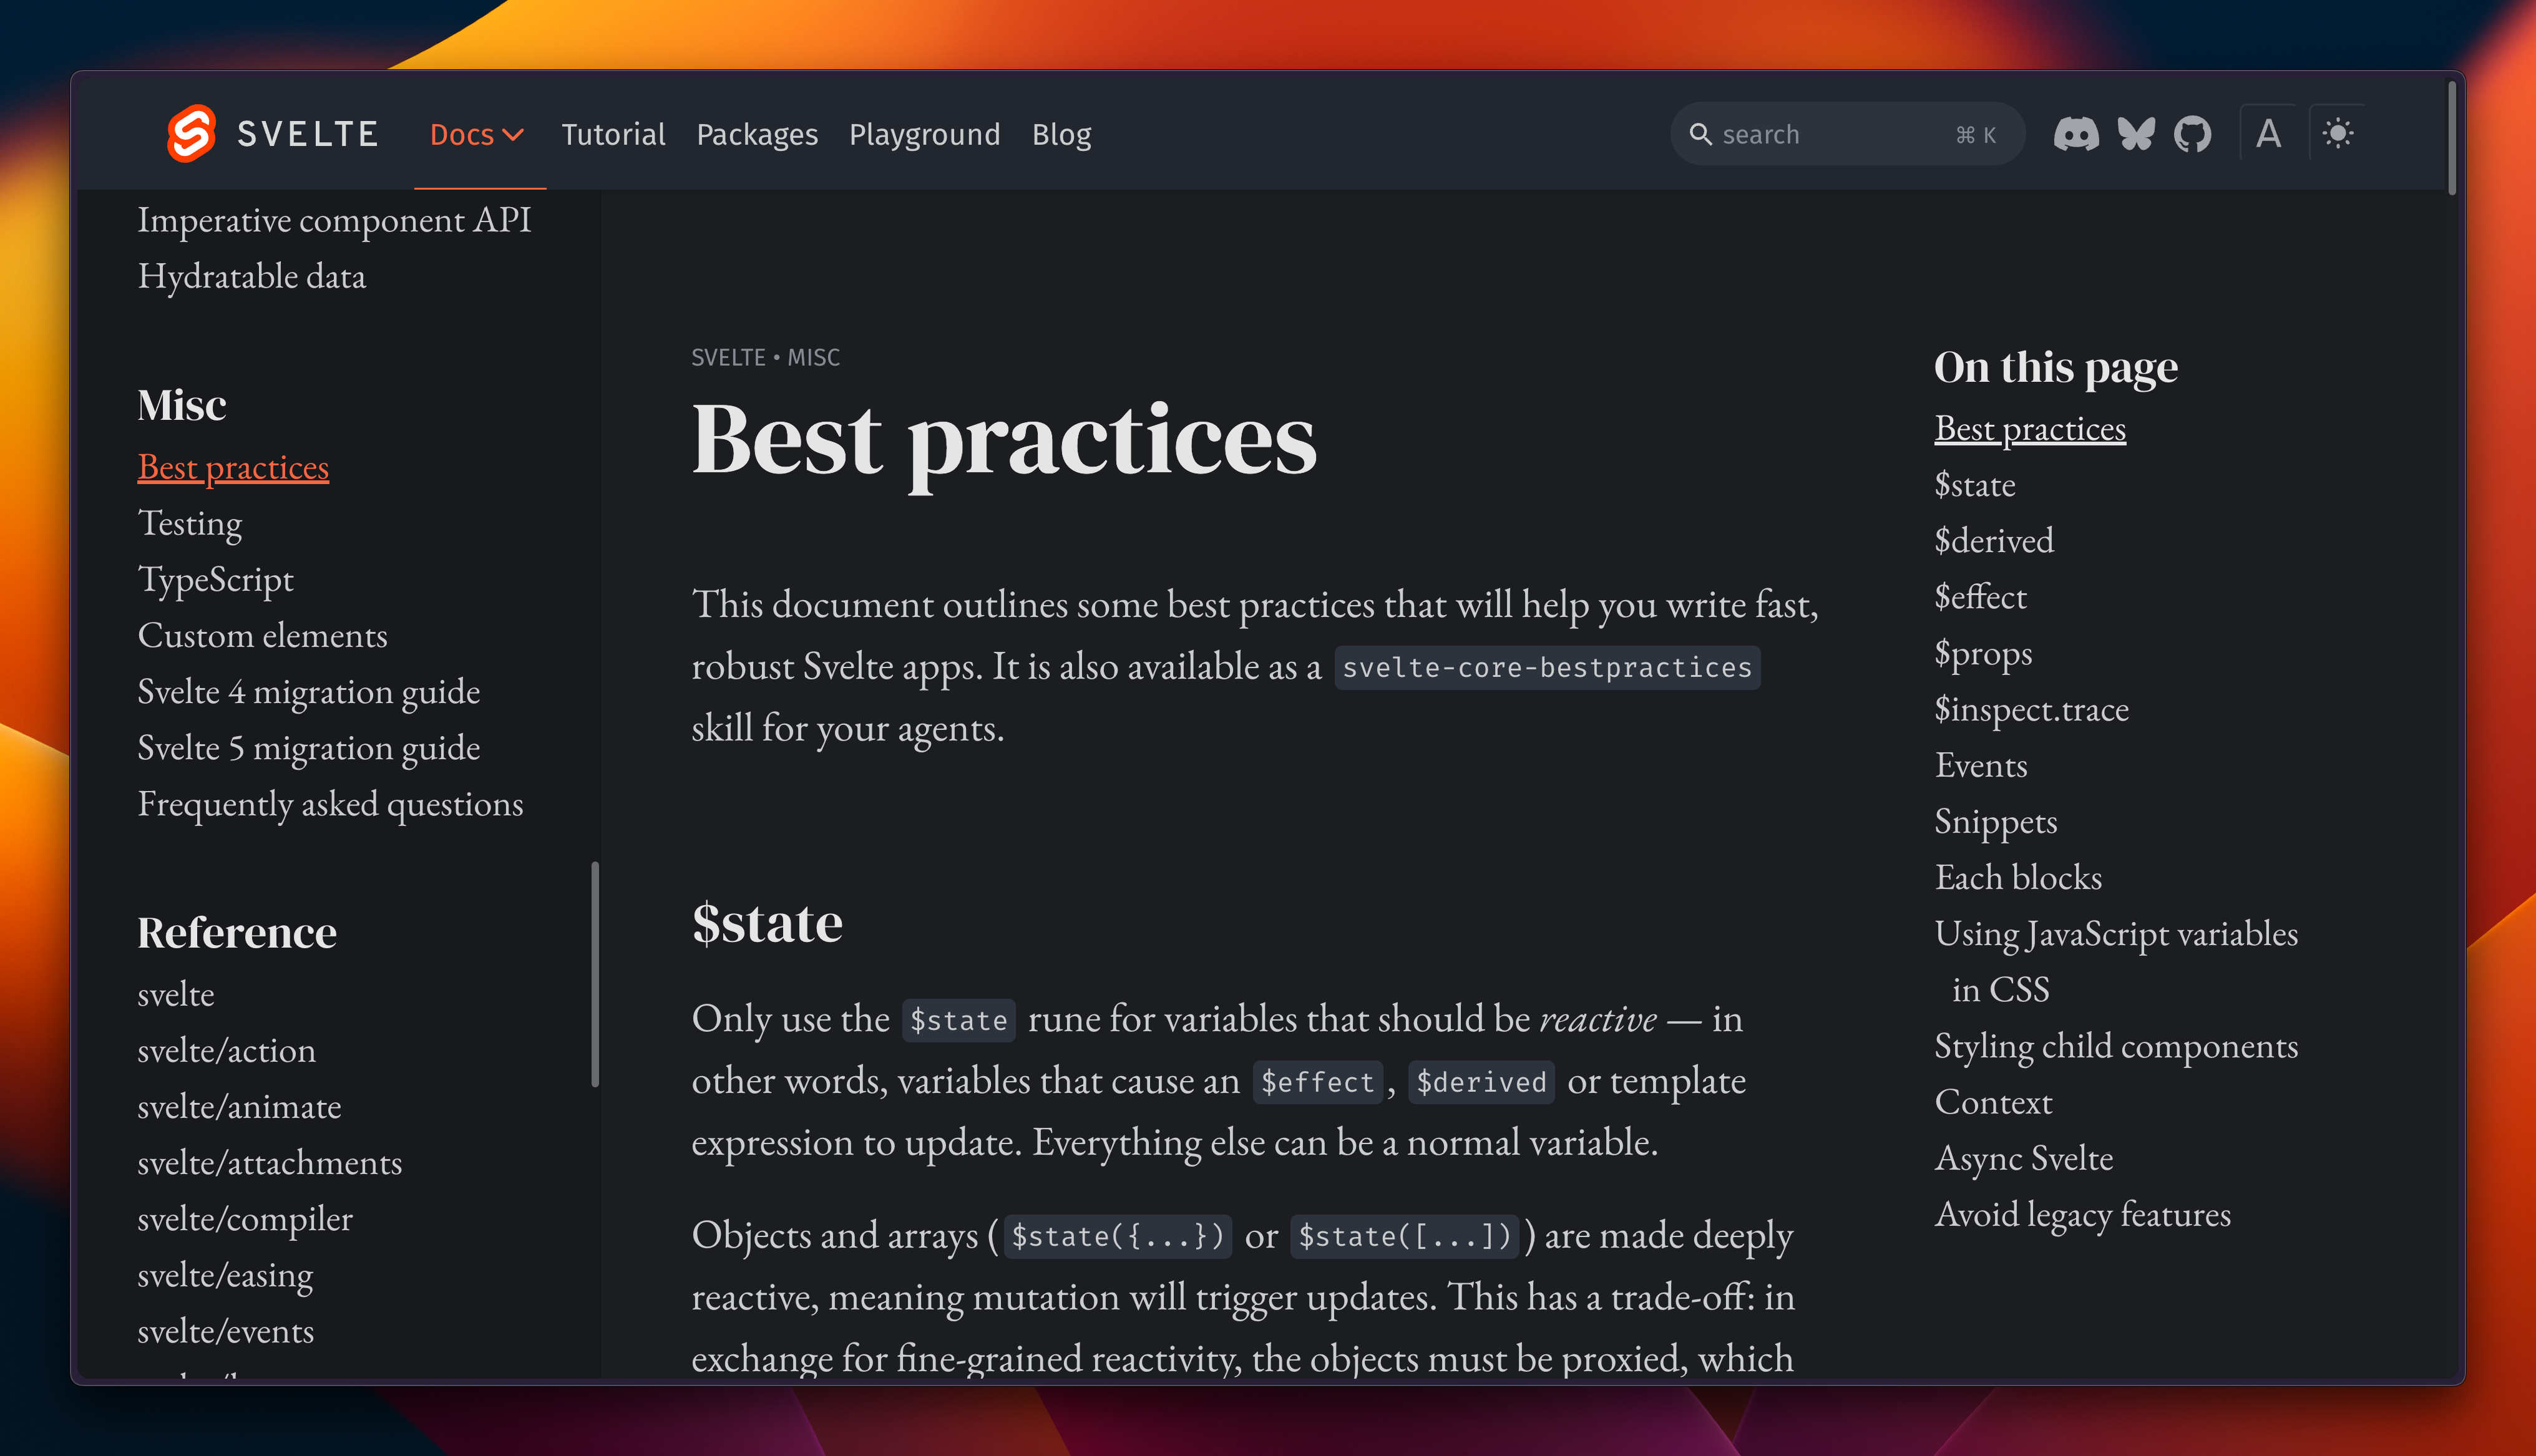
Task: Jump to $state in On this page
Action: tap(1975, 485)
